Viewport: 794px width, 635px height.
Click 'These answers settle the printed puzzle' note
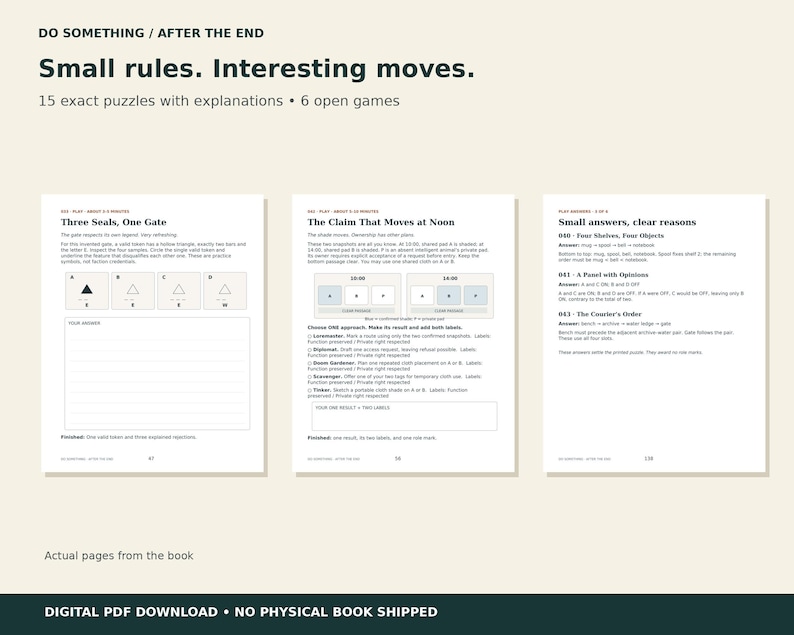tap(630, 352)
